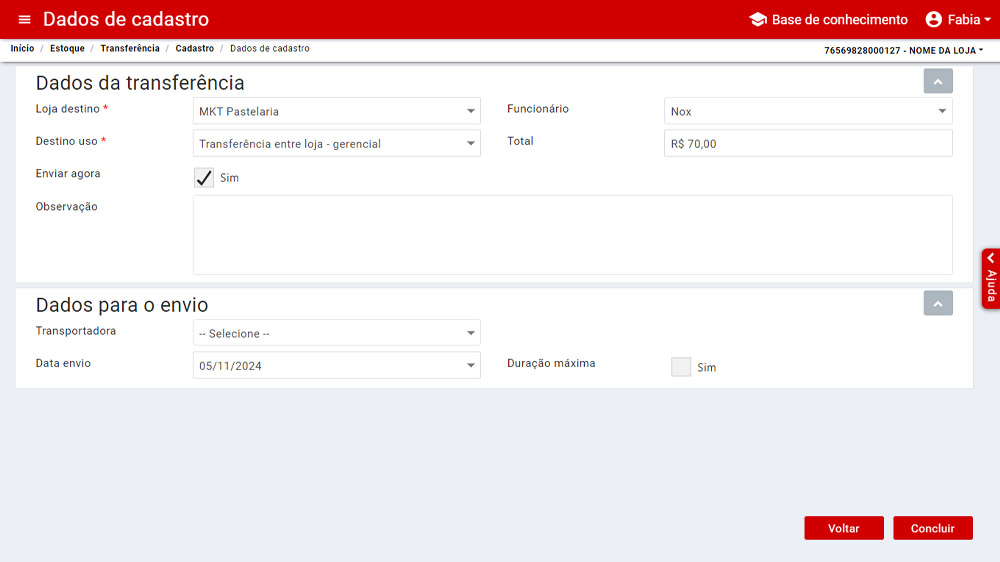Navigate to Estoque in the breadcrumb
Screen dimensions: 1000x562
click(x=67, y=49)
